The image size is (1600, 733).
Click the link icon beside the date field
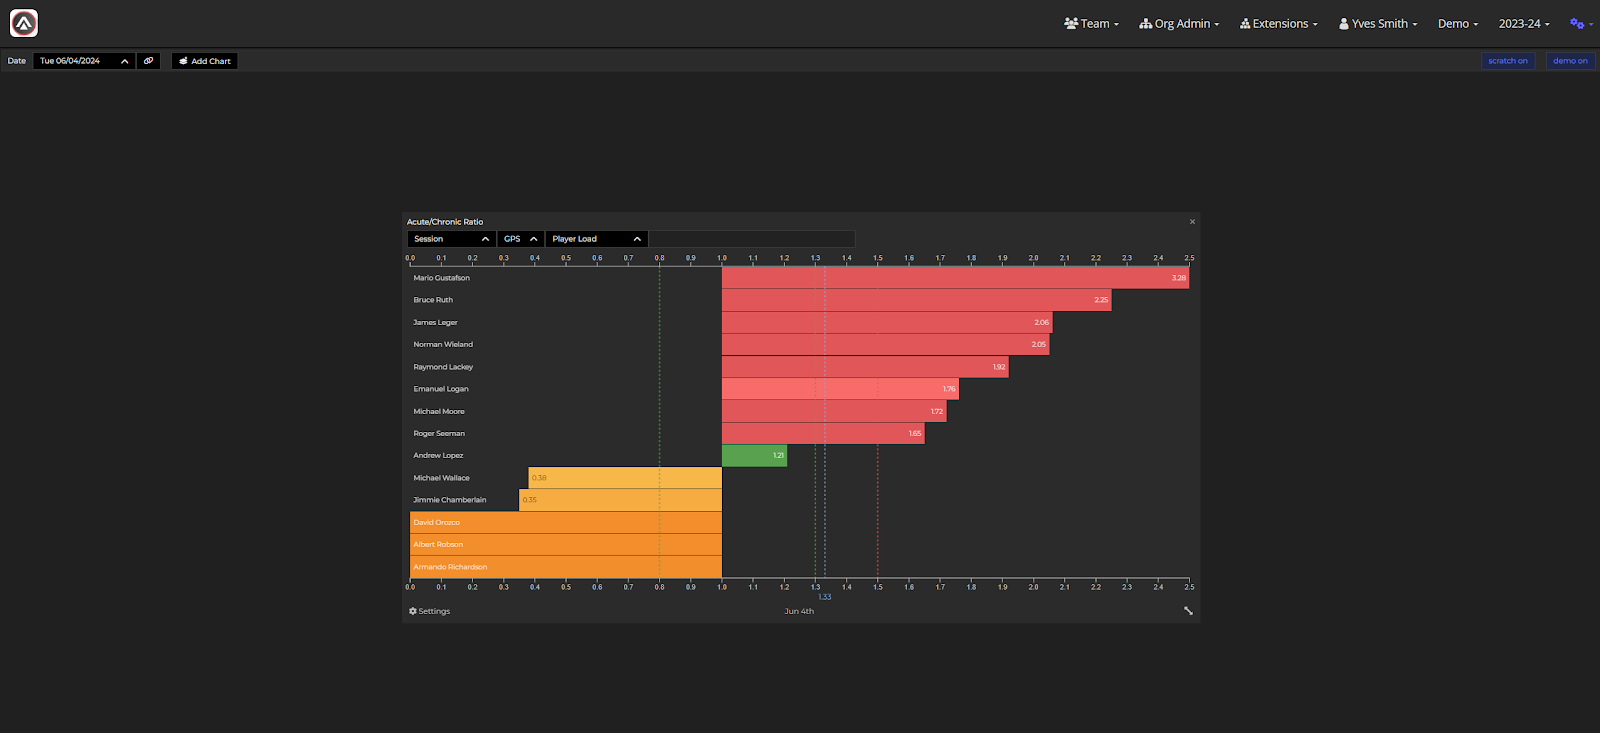(x=148, y=61)
